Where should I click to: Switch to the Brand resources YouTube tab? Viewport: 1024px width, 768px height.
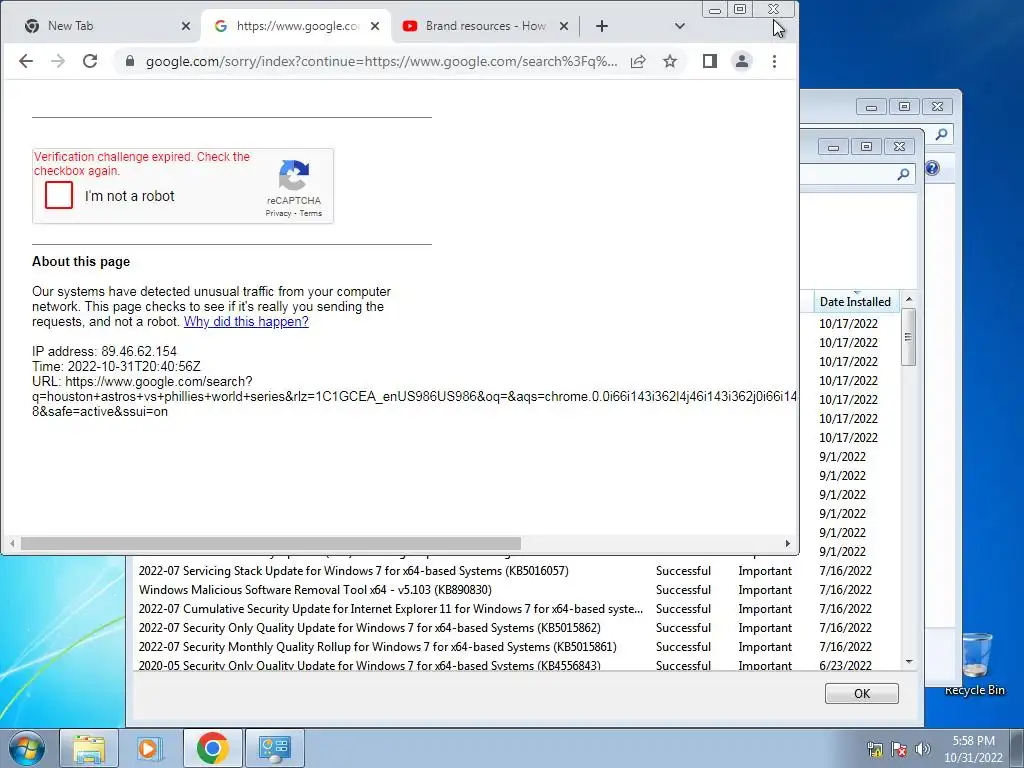click(x=483, y=26)
